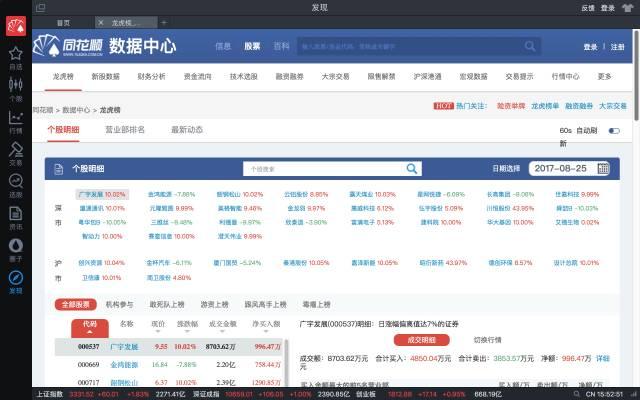
Task: Close the 龙虎榜 browser tab
Action: [101, 22]
